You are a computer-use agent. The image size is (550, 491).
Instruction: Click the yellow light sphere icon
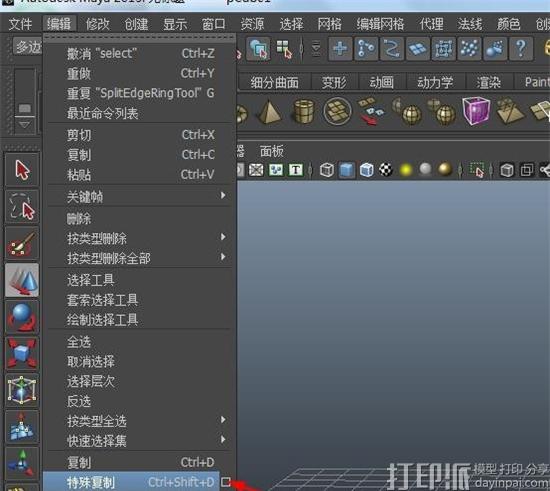tap(405, 170)
